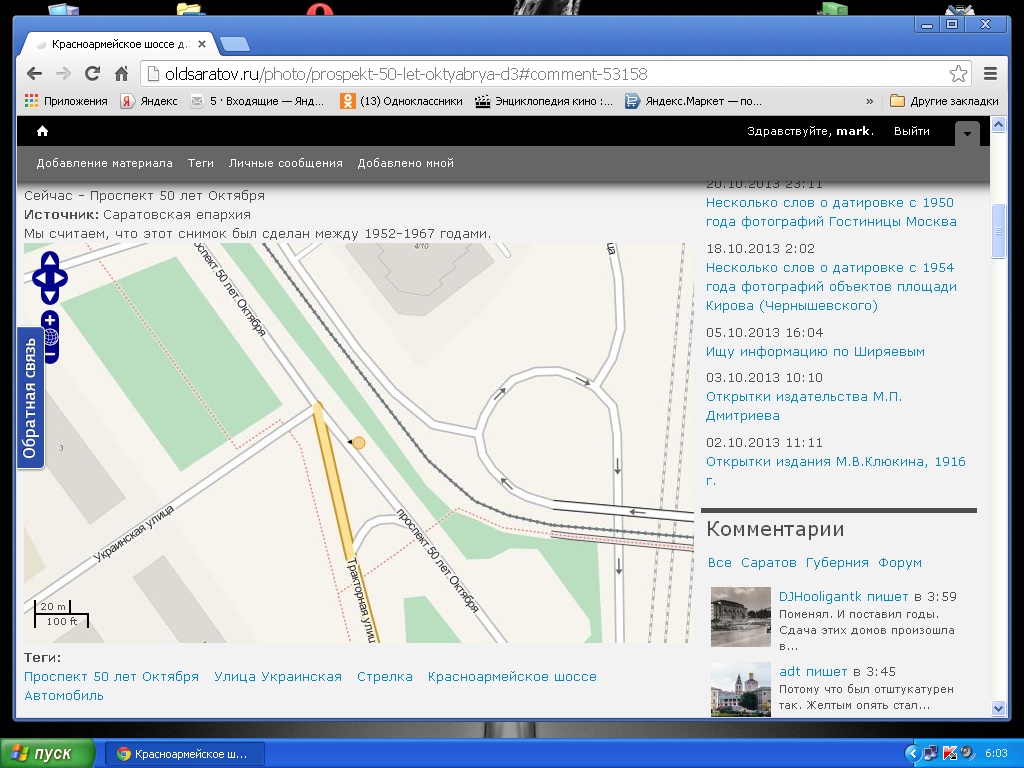Open the browser home page icon
1024x768 pixels.
click(x=121, y=74)
